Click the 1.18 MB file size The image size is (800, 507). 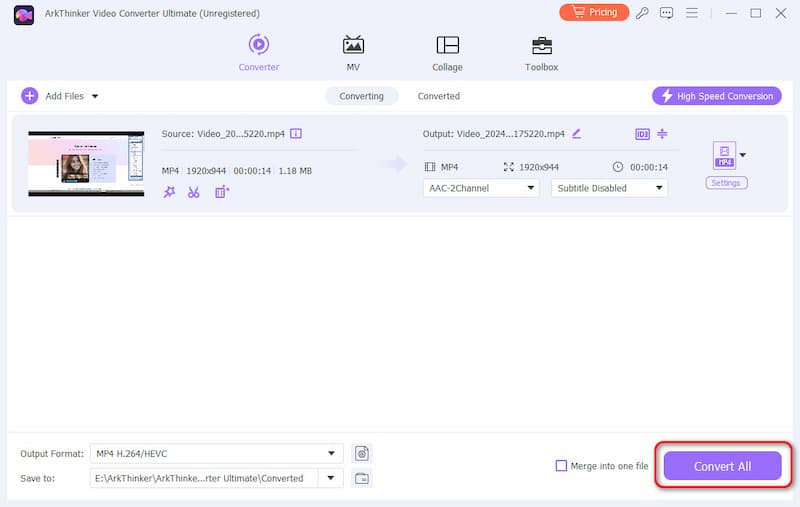click(x=295, y=171)
